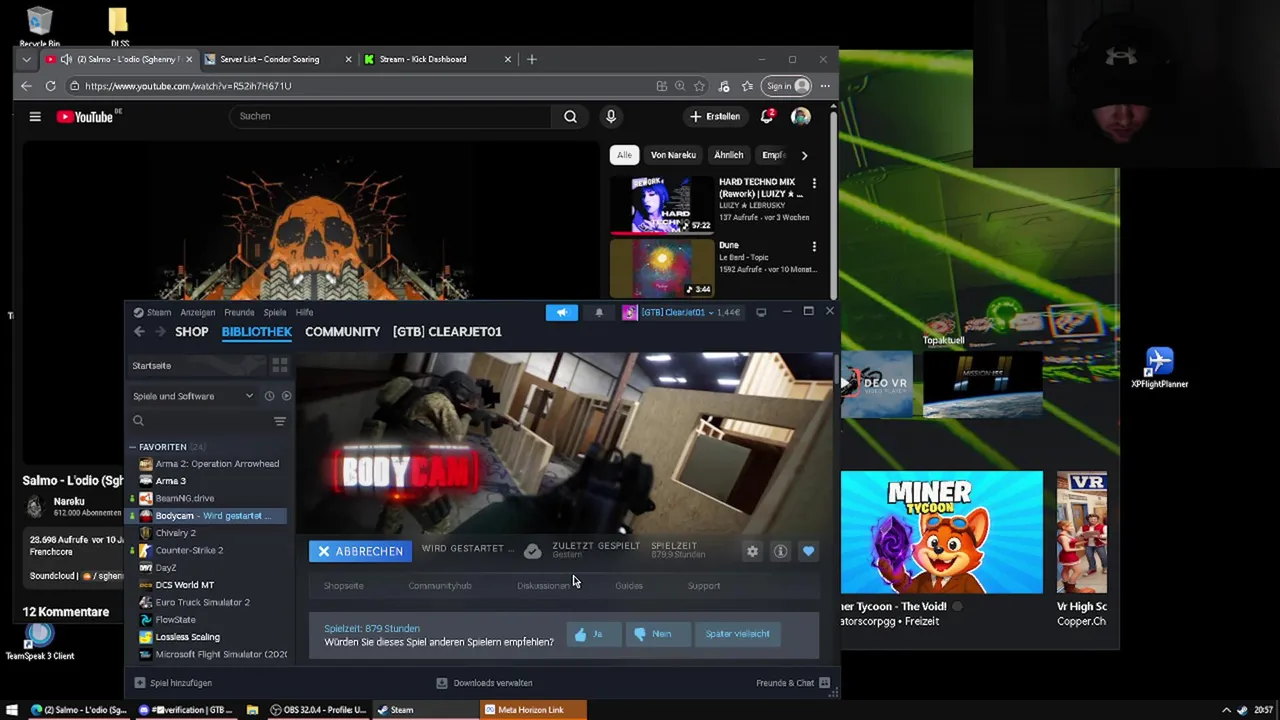The width and height of the screenshot is (1280, 720).
Task: Click the YouTube Suchen search field
Action: tap(390, 116)
